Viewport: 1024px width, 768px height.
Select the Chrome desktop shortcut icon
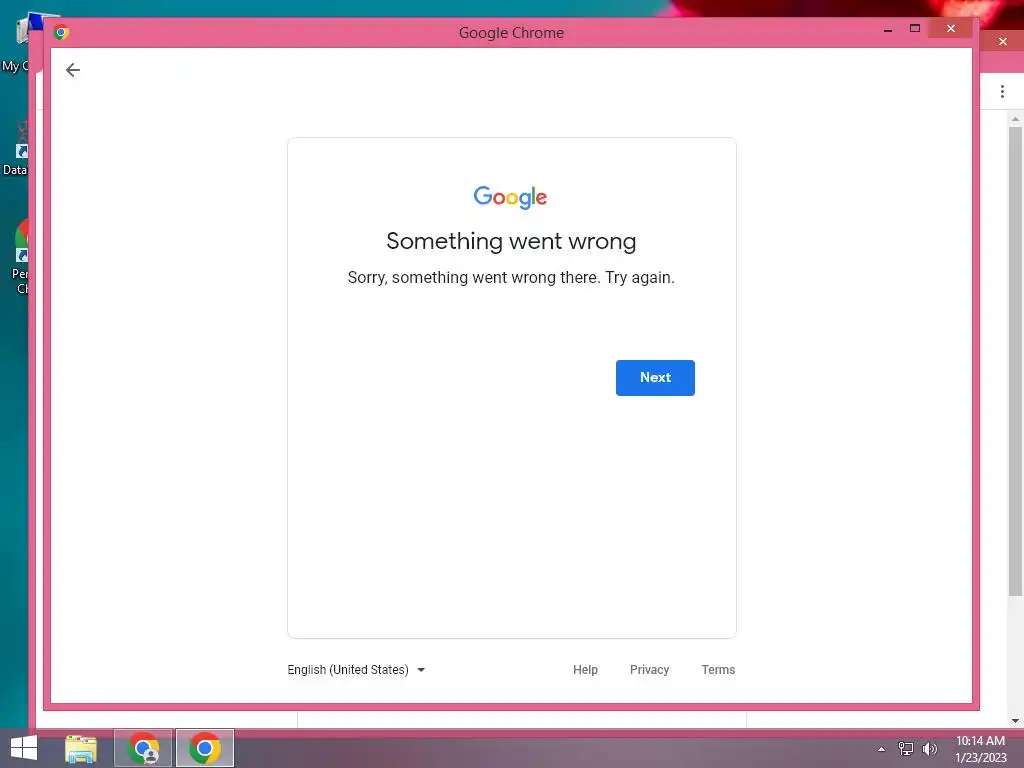pyautogui.click(x=21, y=256)
